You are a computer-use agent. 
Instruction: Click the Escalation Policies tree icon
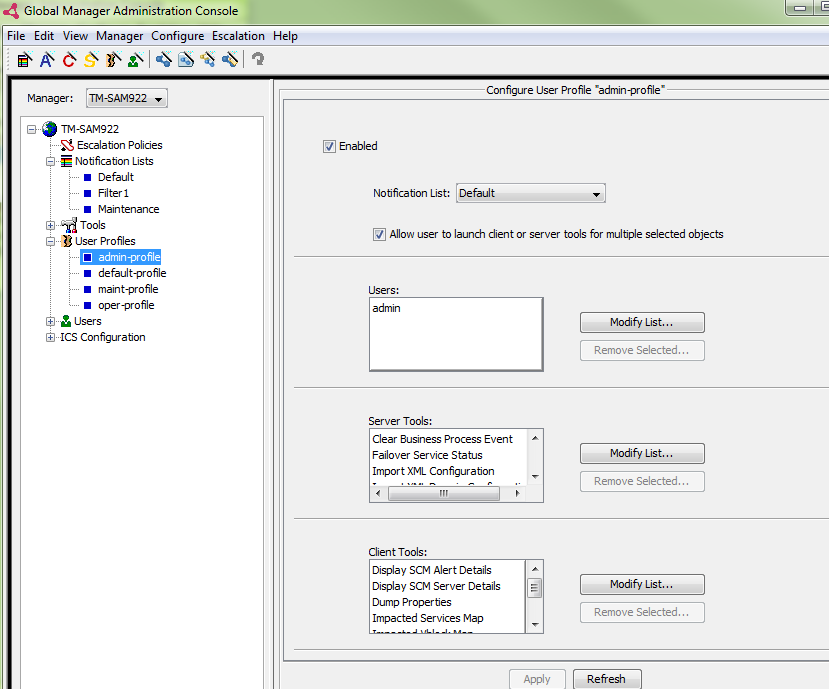[67, 145]
